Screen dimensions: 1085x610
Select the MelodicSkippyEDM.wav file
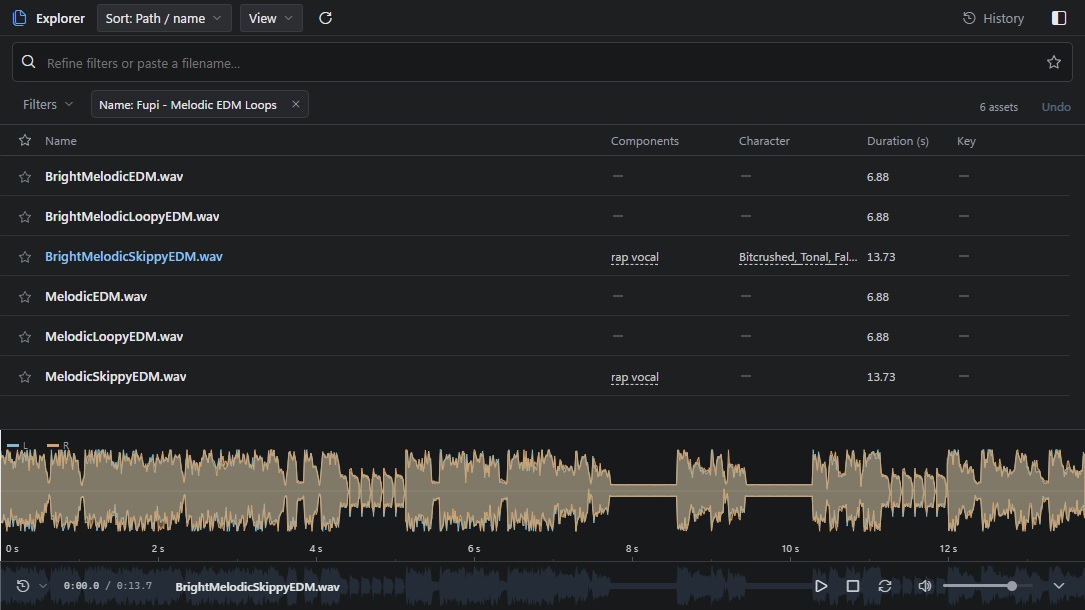116,377
